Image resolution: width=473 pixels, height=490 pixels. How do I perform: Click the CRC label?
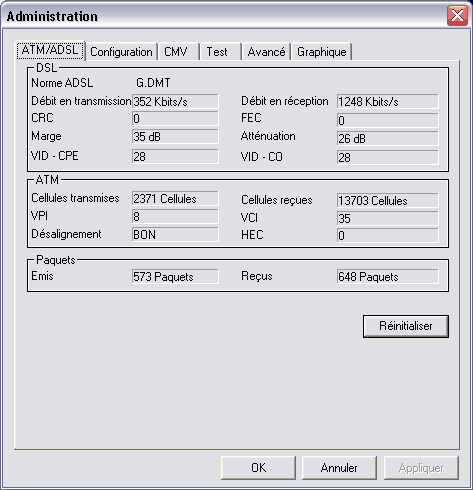[x=42, y=118]
